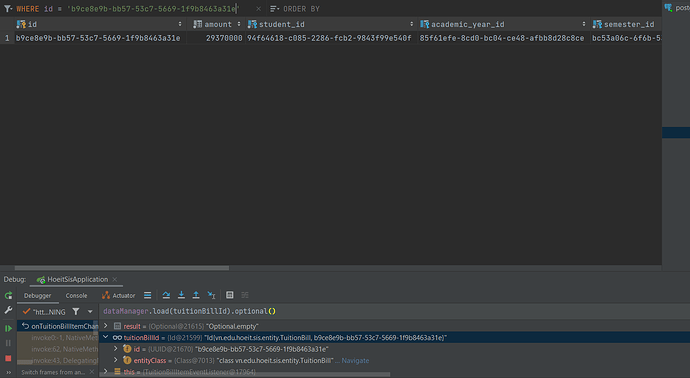Click the ORDER BY sort icon
The width and height of the screenshot is (690, 378).
tap(275, 9)
